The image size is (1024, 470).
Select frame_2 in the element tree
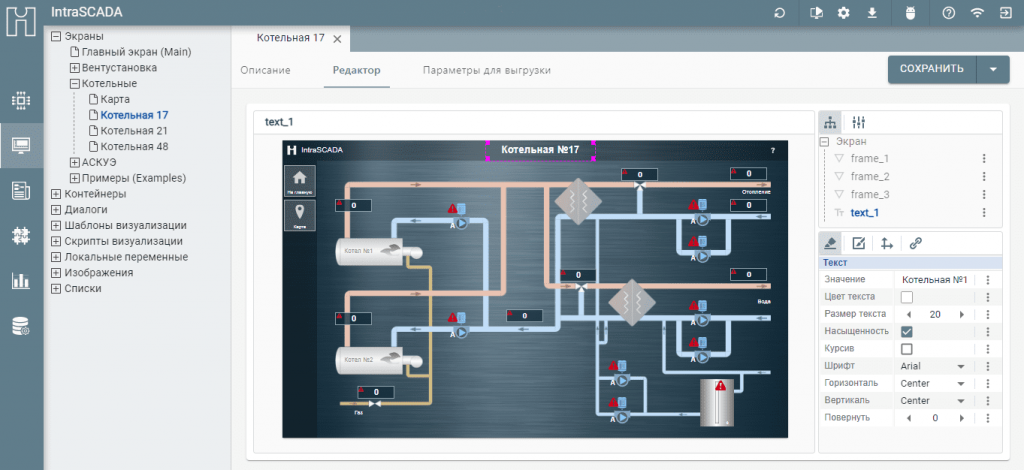pyautogui.click(x=869, y=176)
